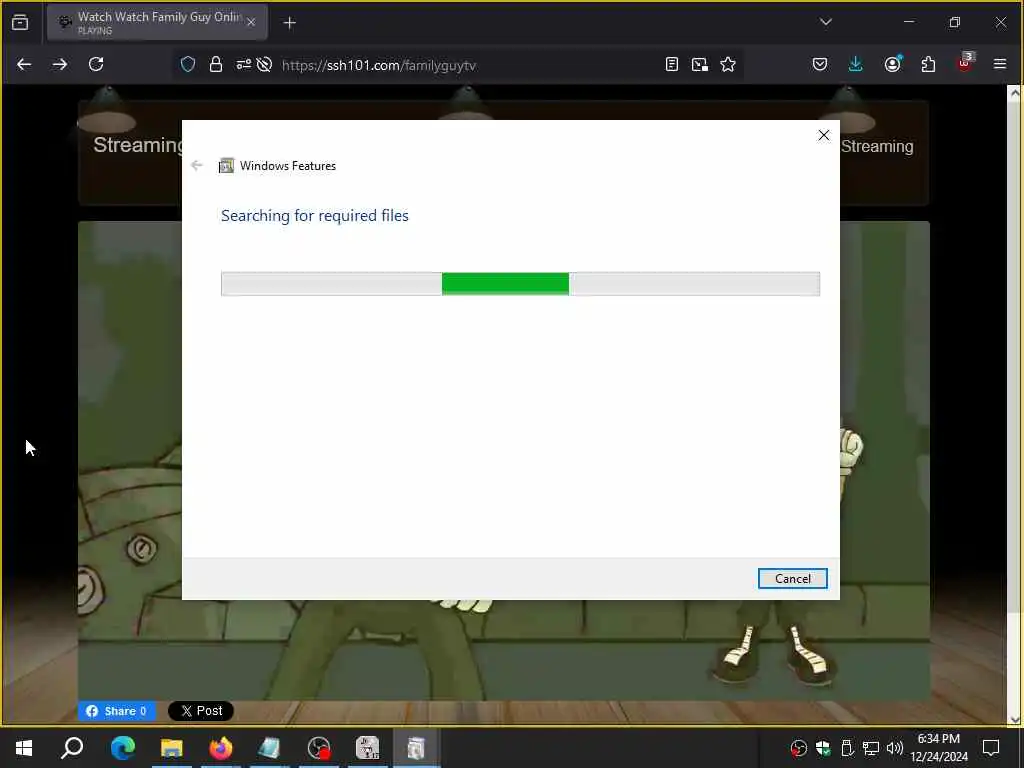
Task: Close the Family Guy browser tab
Action: click(251, 22)
